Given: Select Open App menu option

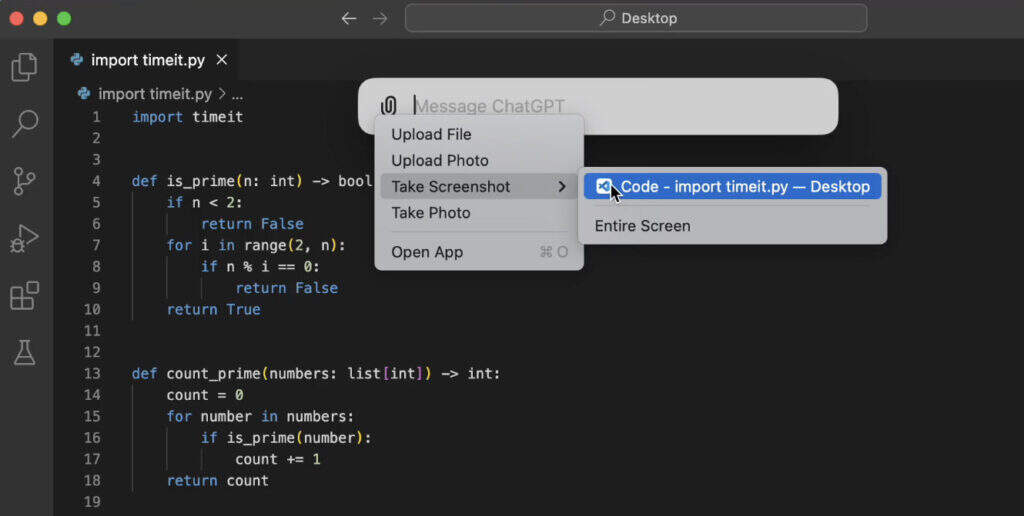Looking at the screenshot, I should tap(427, 252).
